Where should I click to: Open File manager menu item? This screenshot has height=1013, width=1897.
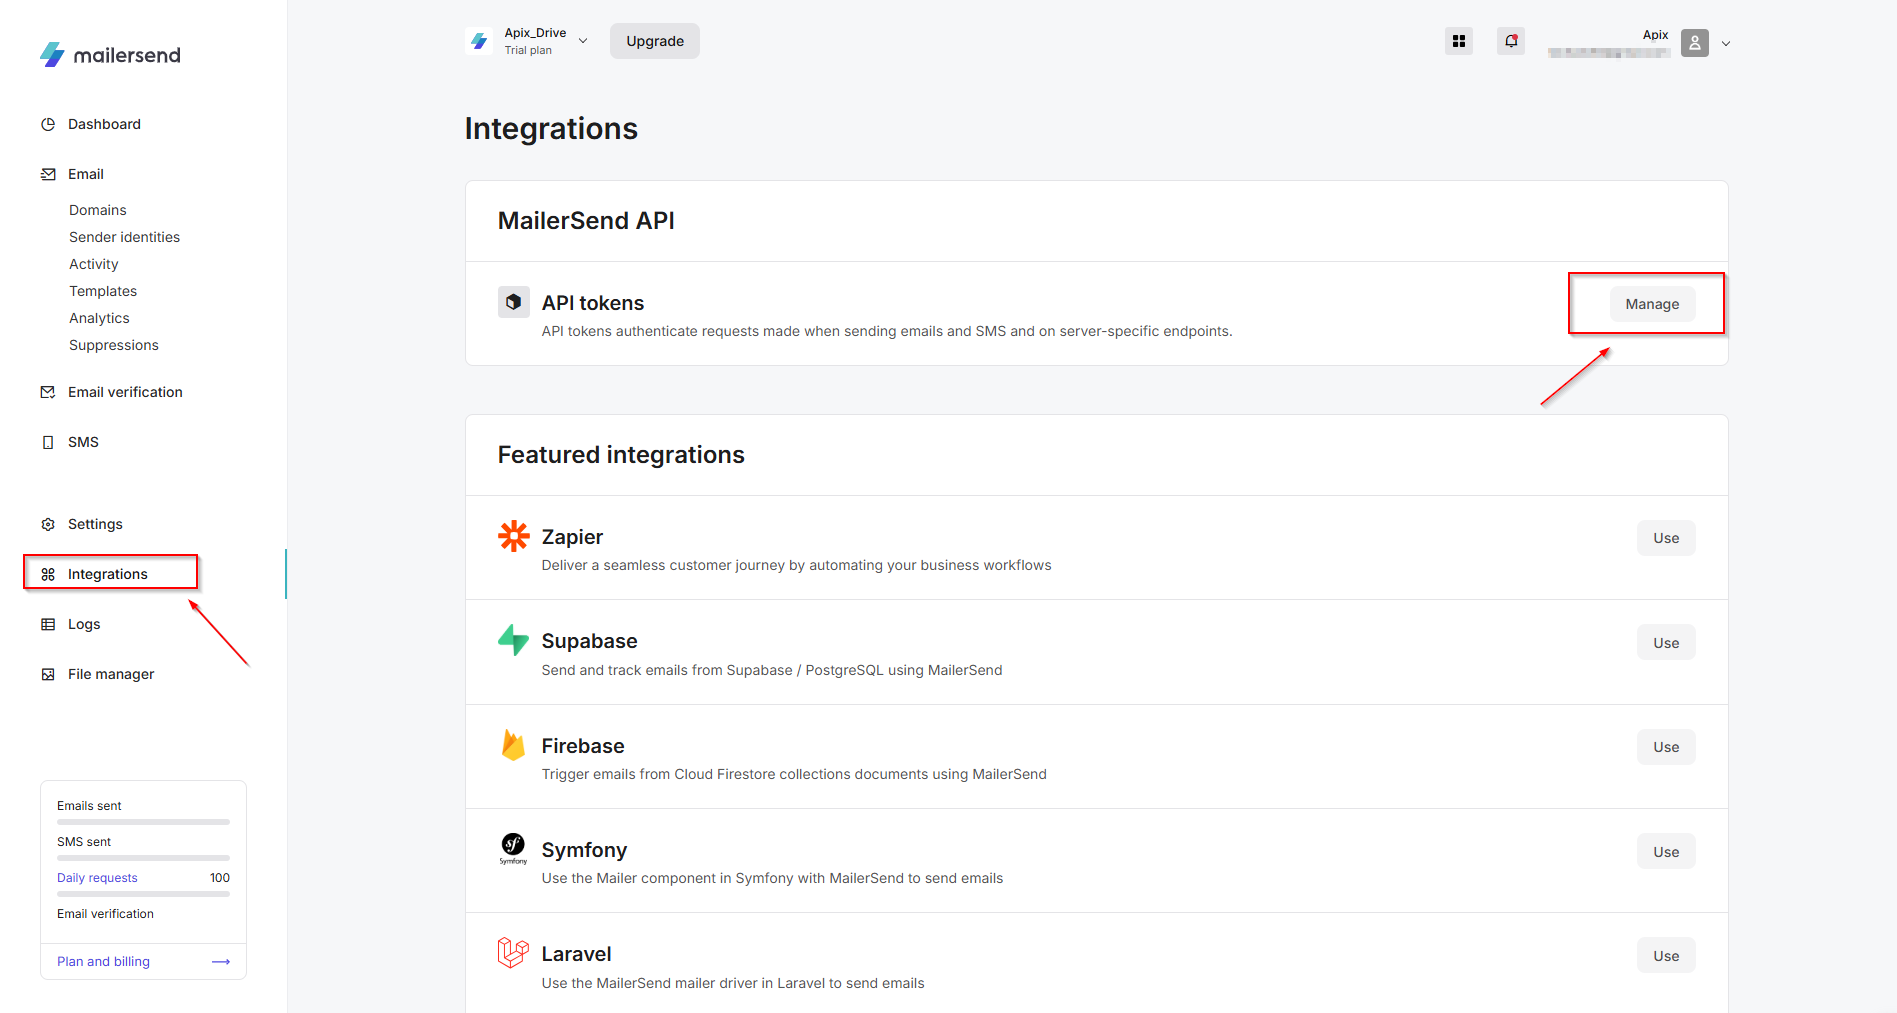pos(111,674)
